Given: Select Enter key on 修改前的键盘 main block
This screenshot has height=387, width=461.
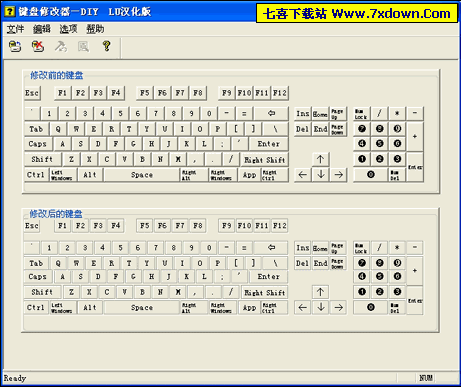Looking at the screenshot, I should pos(269,144).
